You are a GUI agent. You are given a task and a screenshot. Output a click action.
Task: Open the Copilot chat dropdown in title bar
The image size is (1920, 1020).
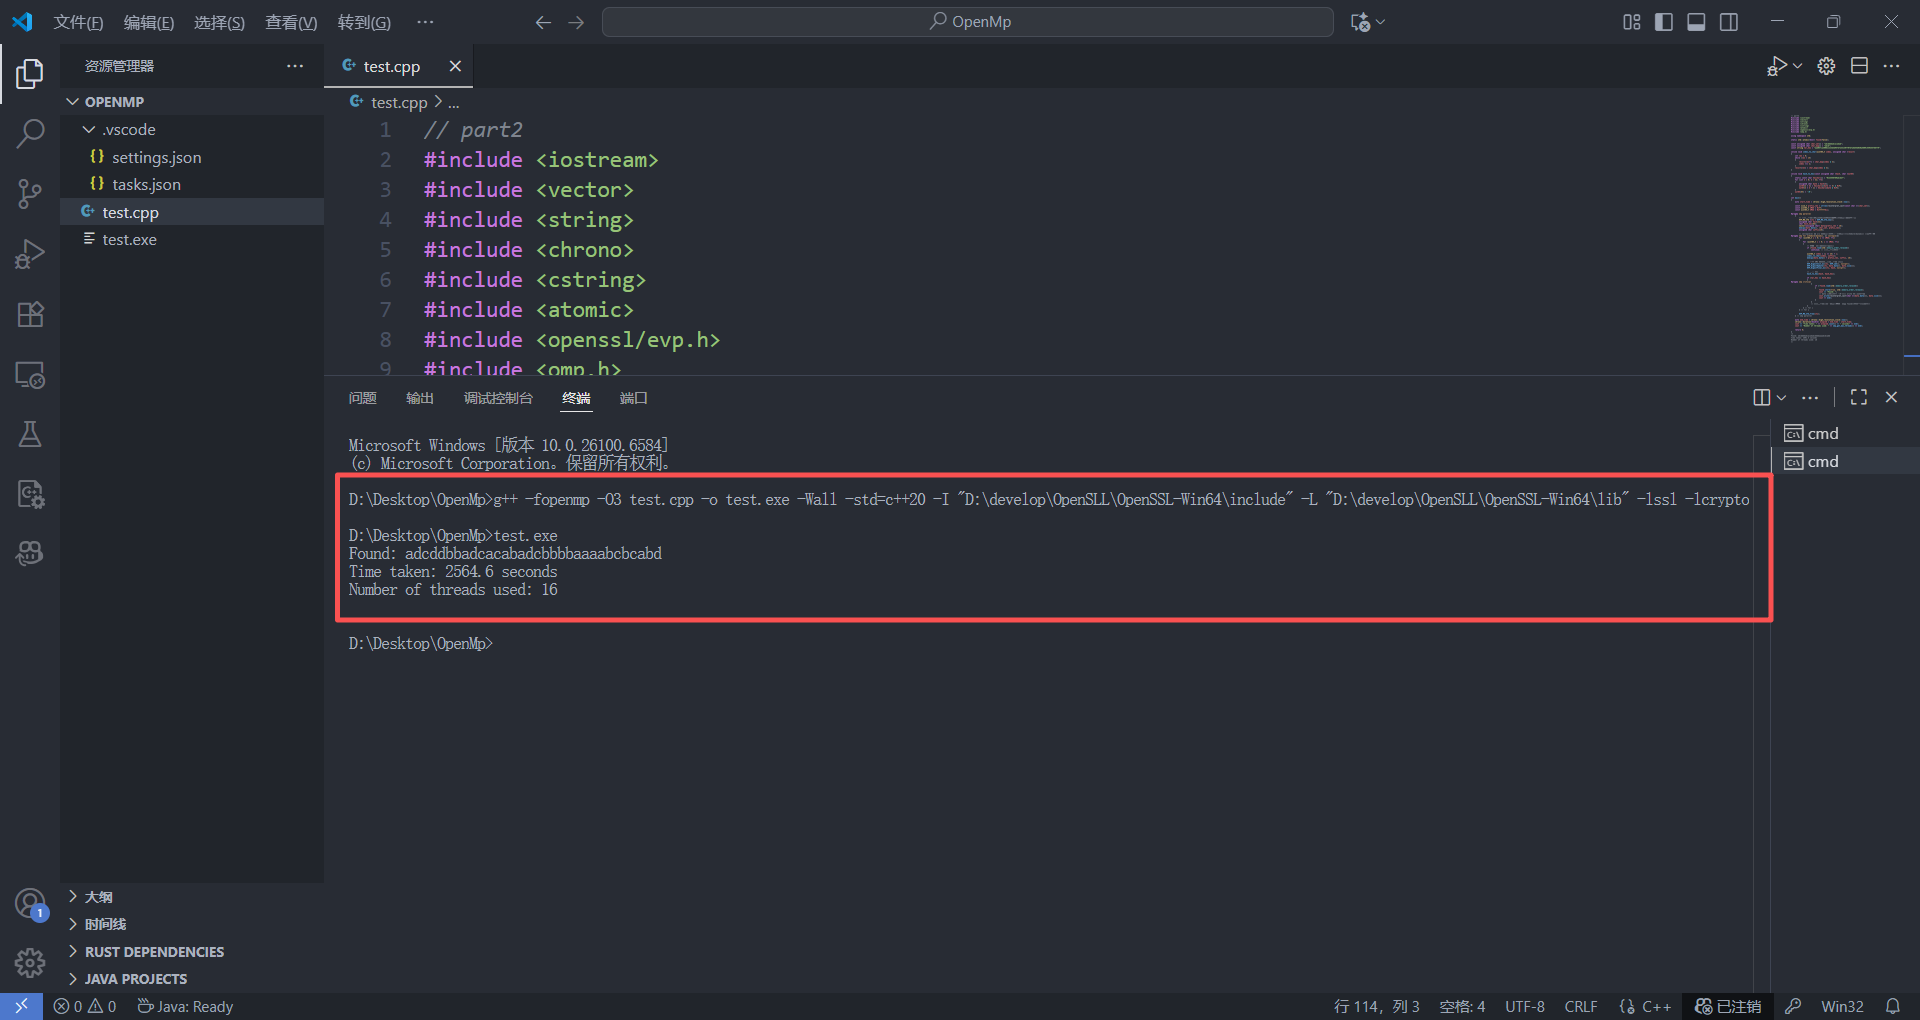coord(1381,22)
